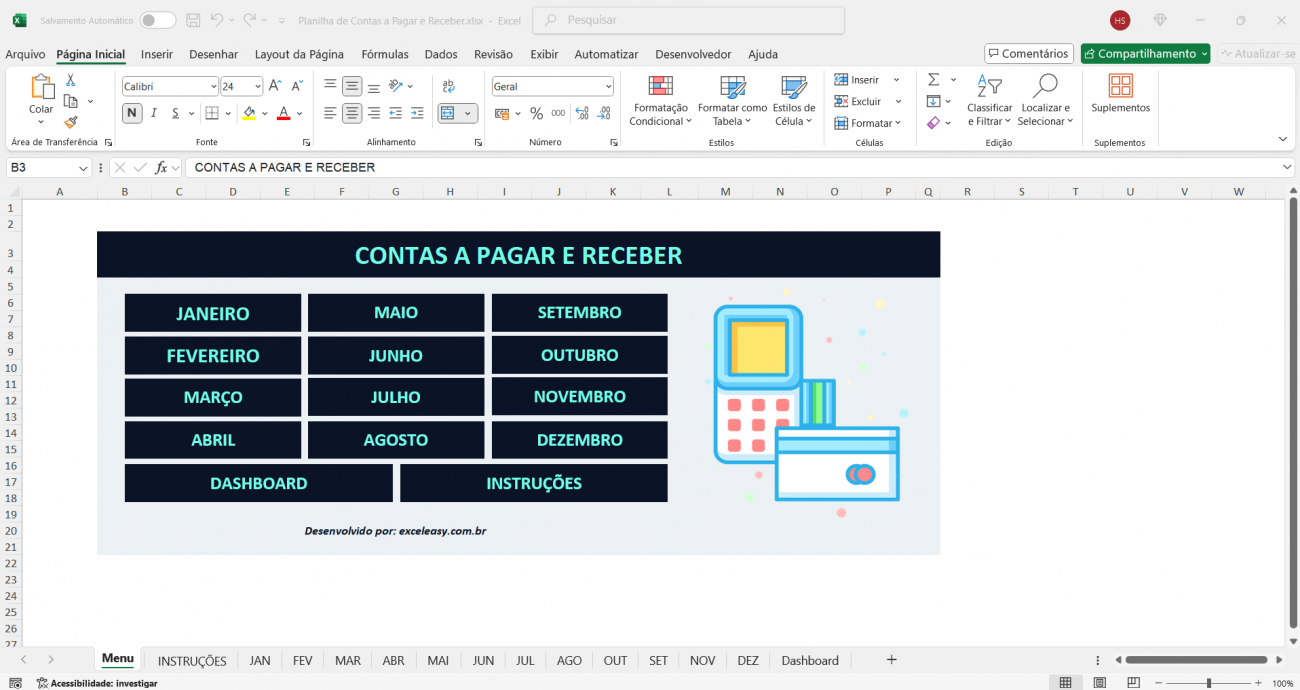
Task: Click the Fill down arrow icon
Action: coord(933,101)
